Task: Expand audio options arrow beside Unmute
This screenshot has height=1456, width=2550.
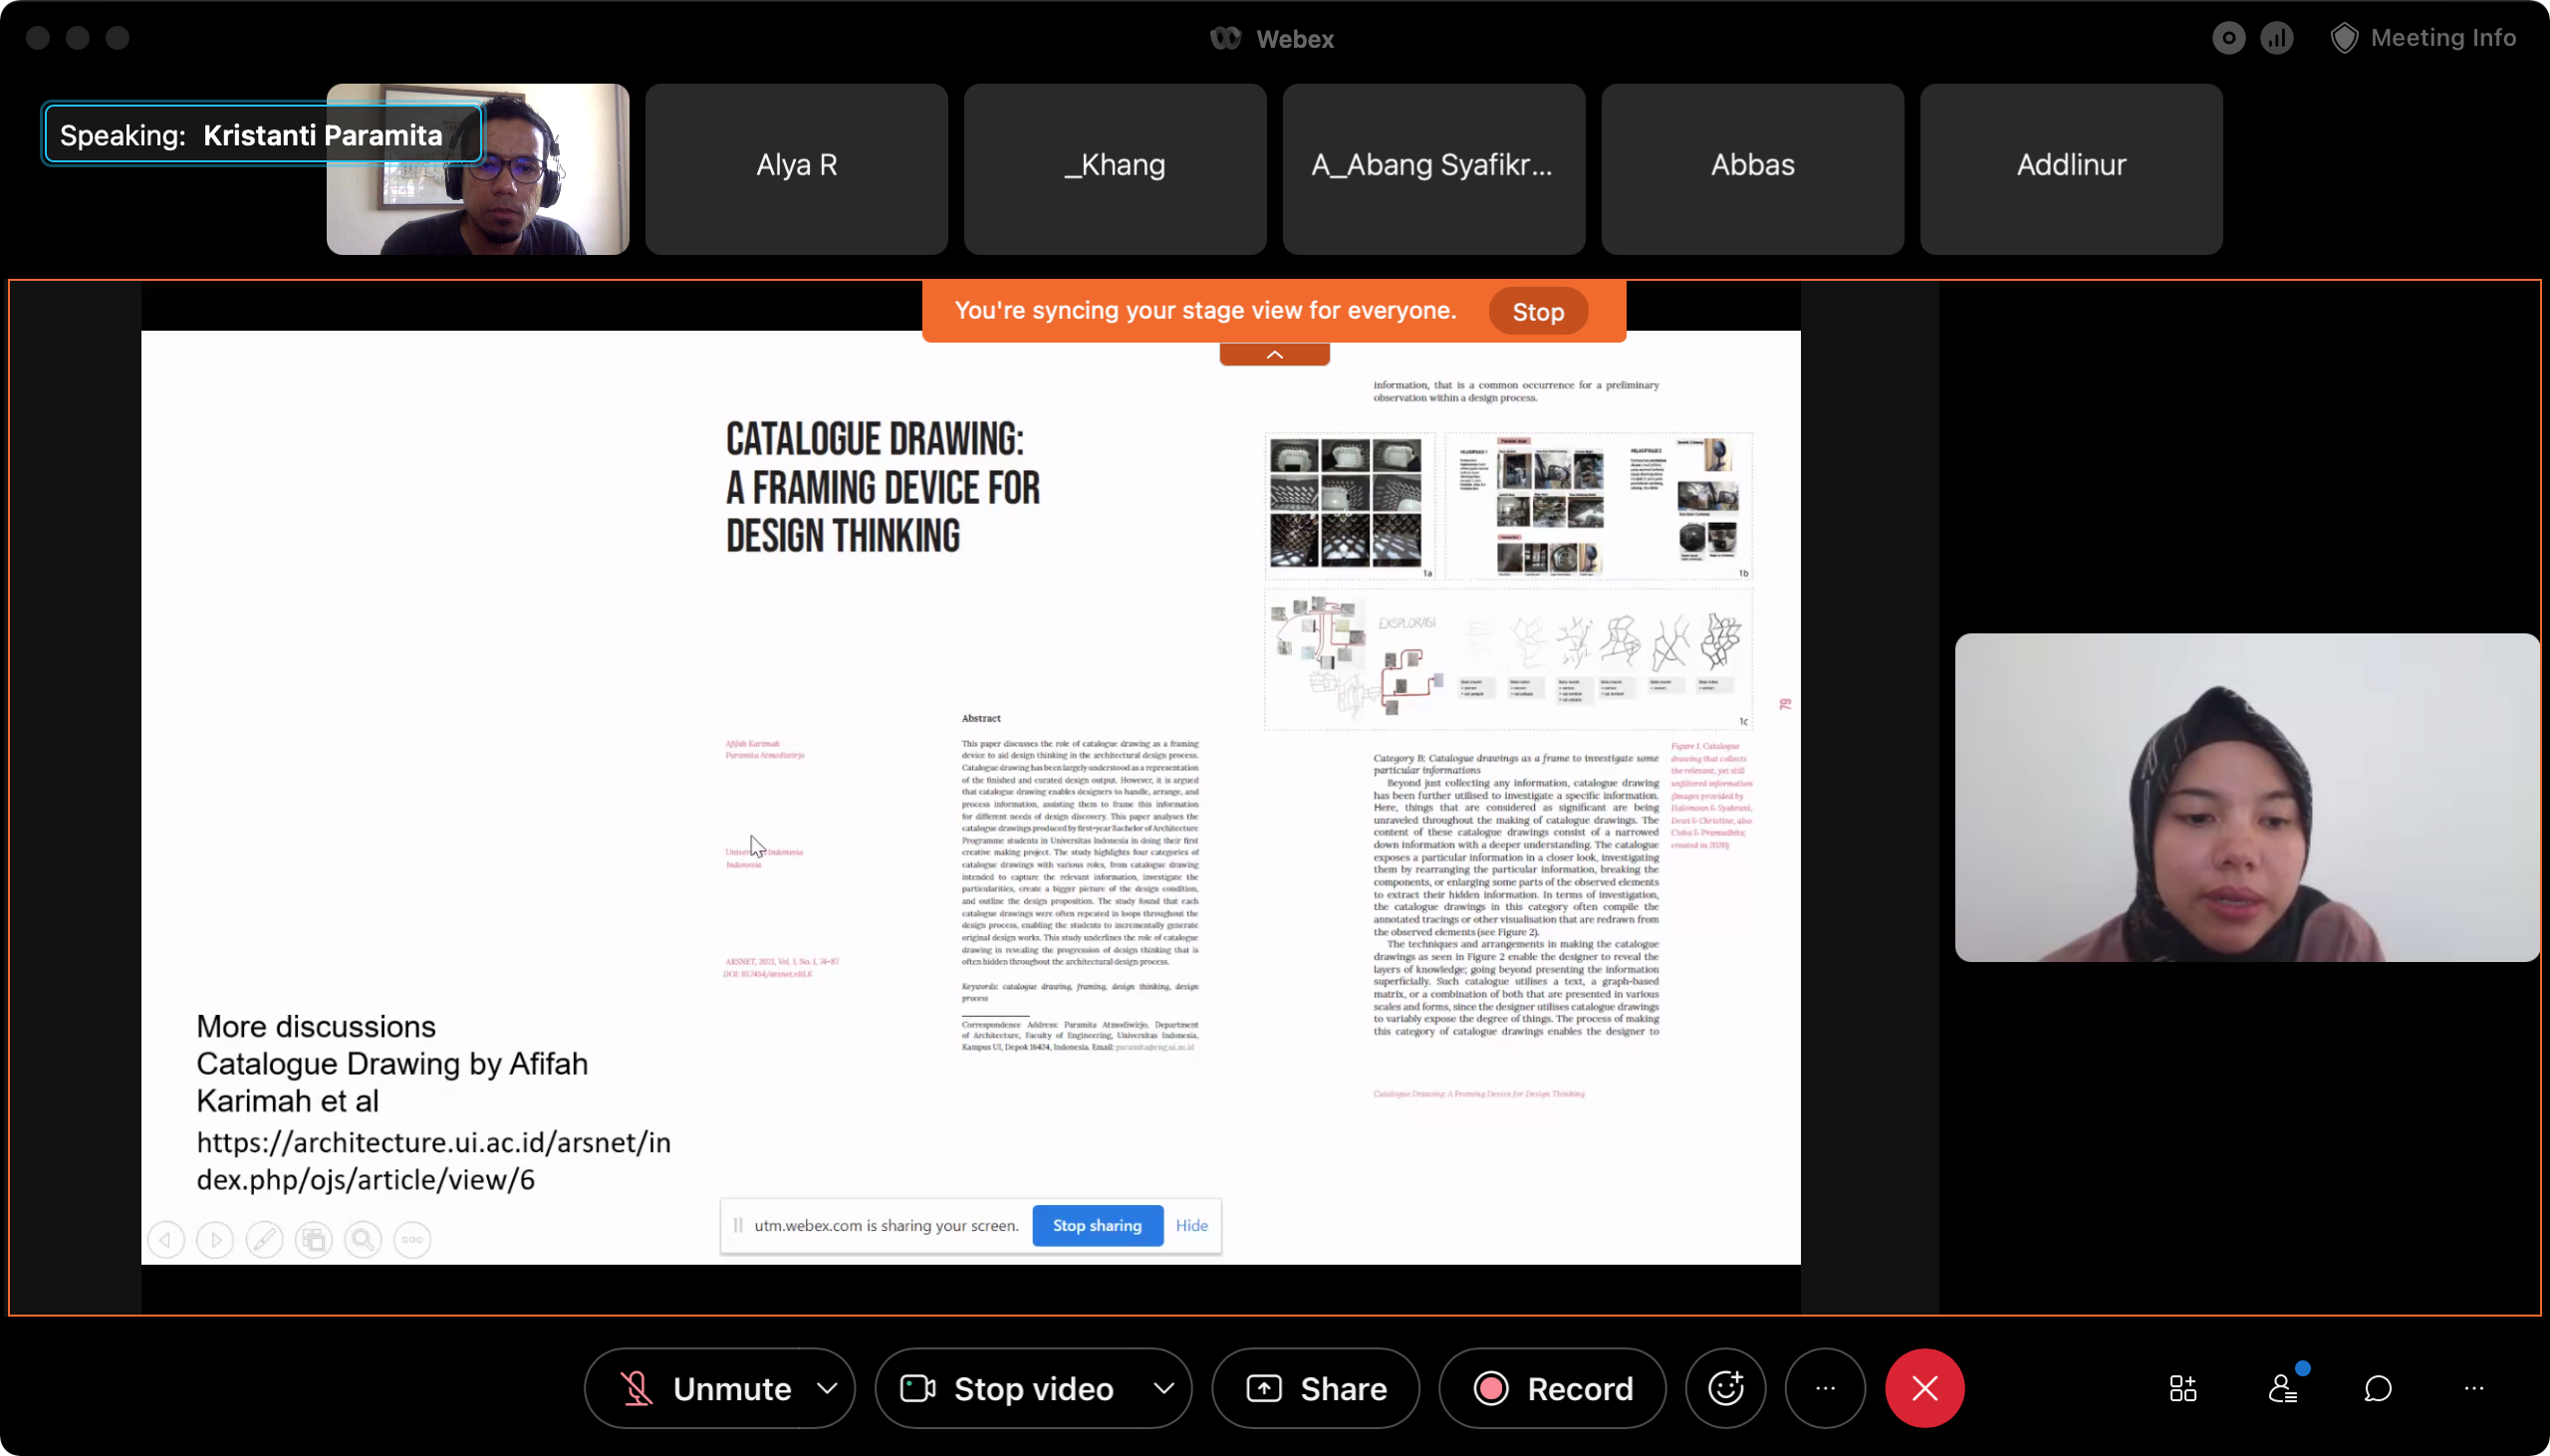Action: tap(827, 1388)
